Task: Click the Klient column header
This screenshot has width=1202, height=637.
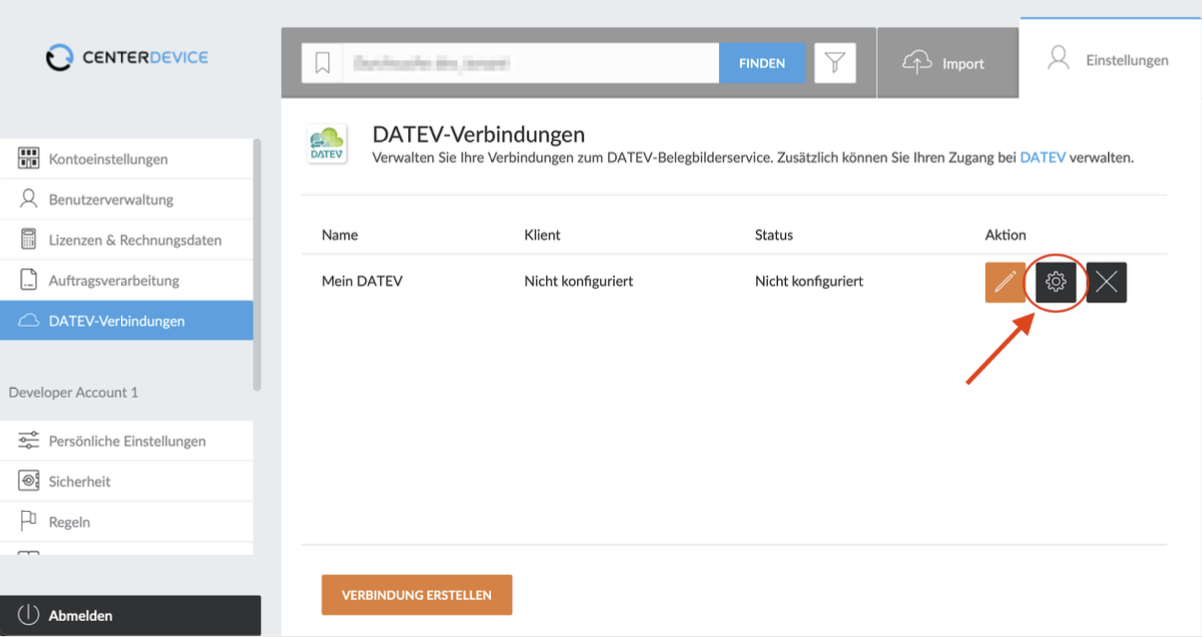Action: (x=542, y=235)
